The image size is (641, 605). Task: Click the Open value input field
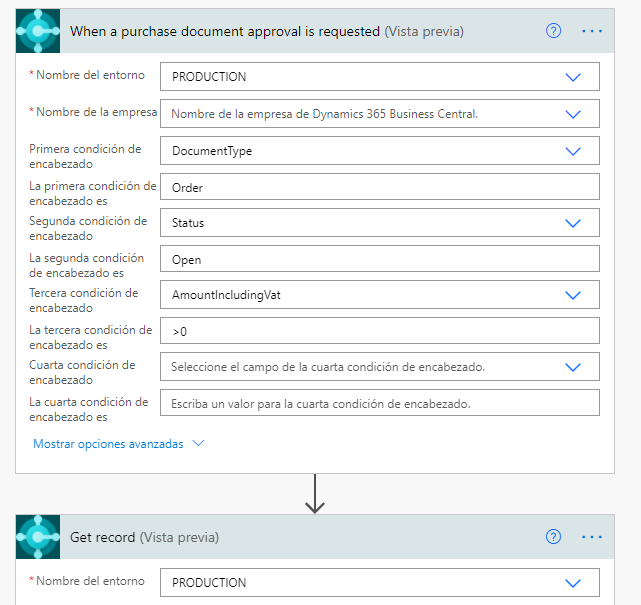pos(378,259)
